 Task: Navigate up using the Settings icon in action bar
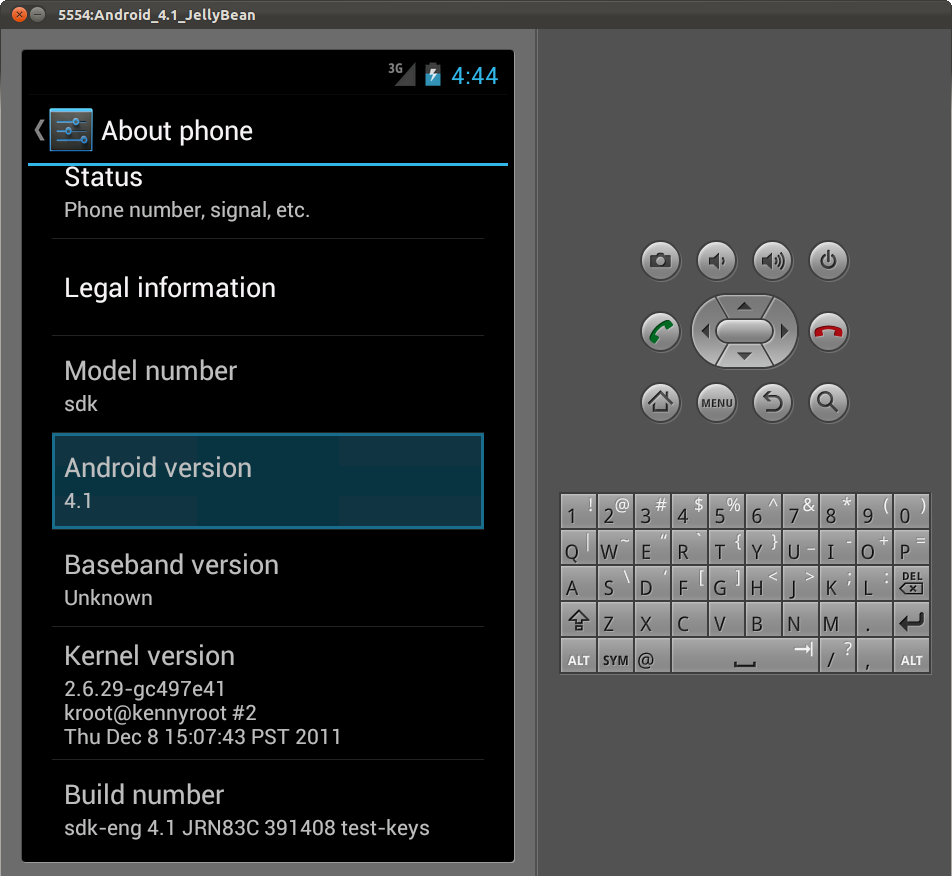[71, 130]
